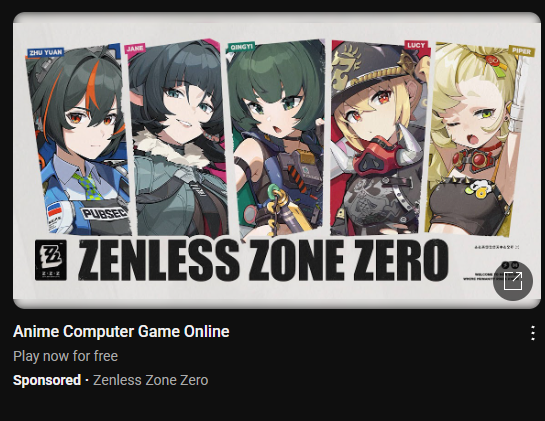Screen dimensions: 545x421
Task: Open the "Anime Computer Game Online" title
Action: 121,331
